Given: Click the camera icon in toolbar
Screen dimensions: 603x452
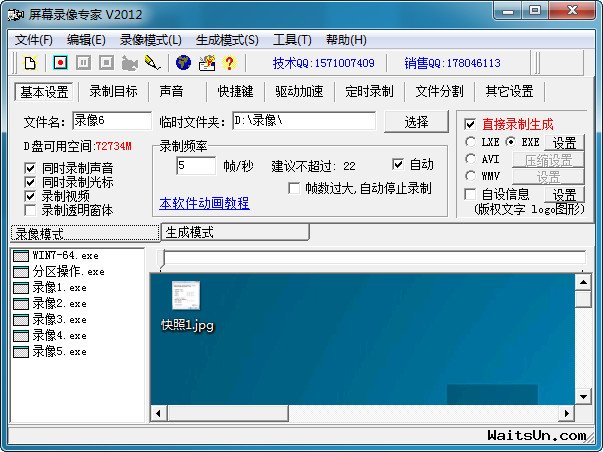Looking at the screenshot, I should [129, 63].
